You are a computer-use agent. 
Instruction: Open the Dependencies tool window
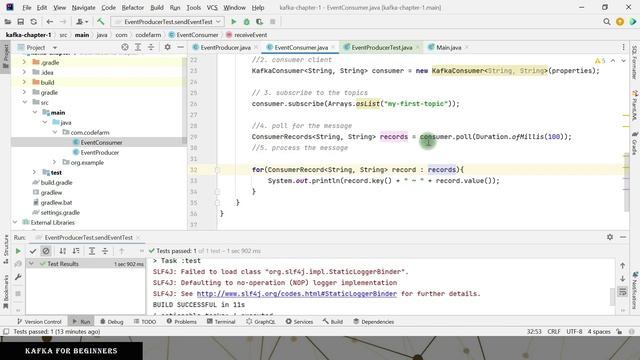[373, 322]
